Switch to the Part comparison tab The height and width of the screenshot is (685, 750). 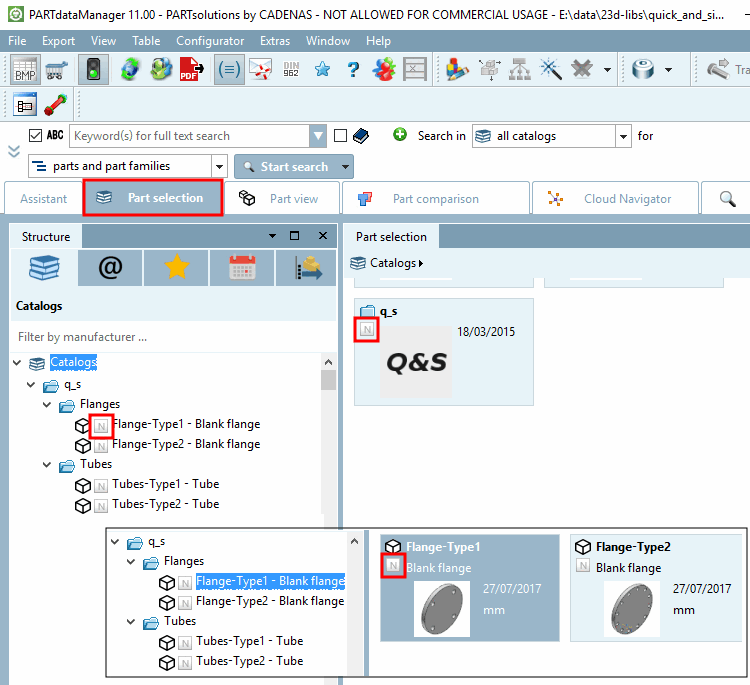coord(436,199)
